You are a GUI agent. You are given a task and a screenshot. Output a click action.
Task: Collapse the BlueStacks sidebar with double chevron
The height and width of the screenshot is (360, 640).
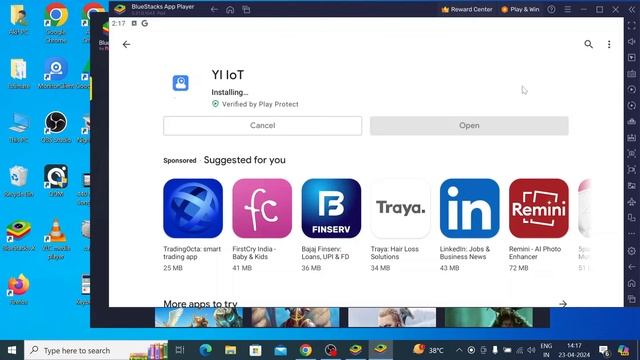coord(631,9)
